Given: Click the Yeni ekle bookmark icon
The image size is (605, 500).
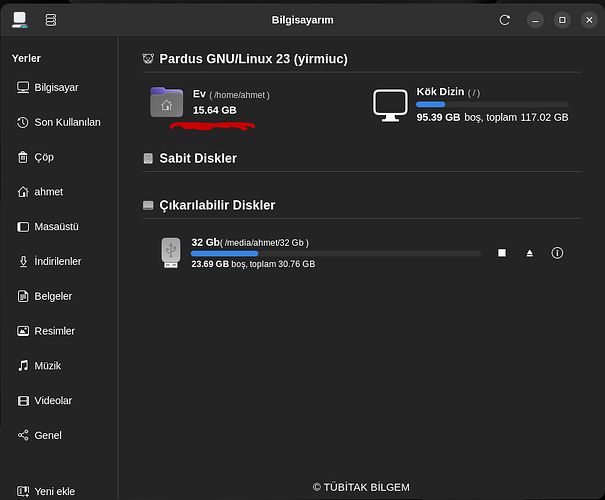Looking at the screenshot, I should [x=23, y=491].
